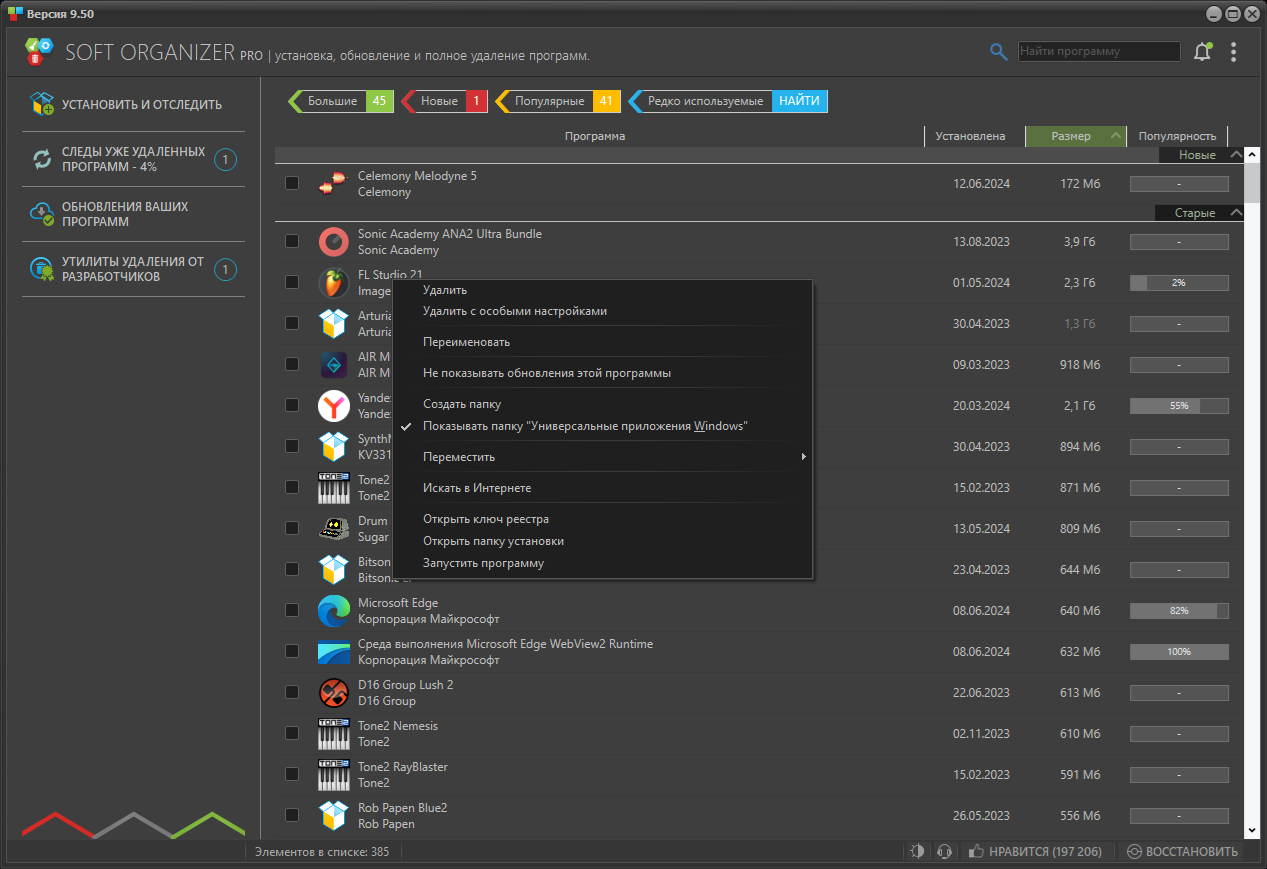Click the Microsoft Edge program icon
This screenshot has width=1267, height=869.
(x=333, y=610)
